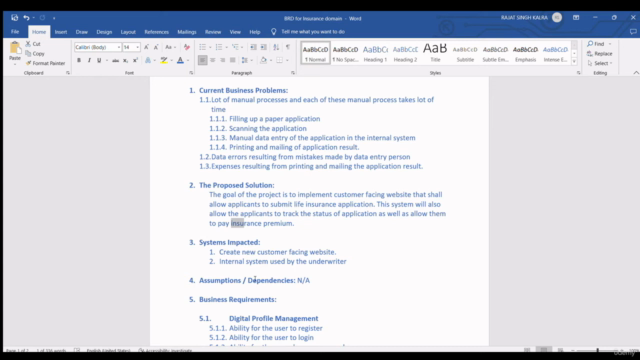Open Paragraph dialog launcher
The height and width of the screenshot is (360, 640).
point(293,73)
